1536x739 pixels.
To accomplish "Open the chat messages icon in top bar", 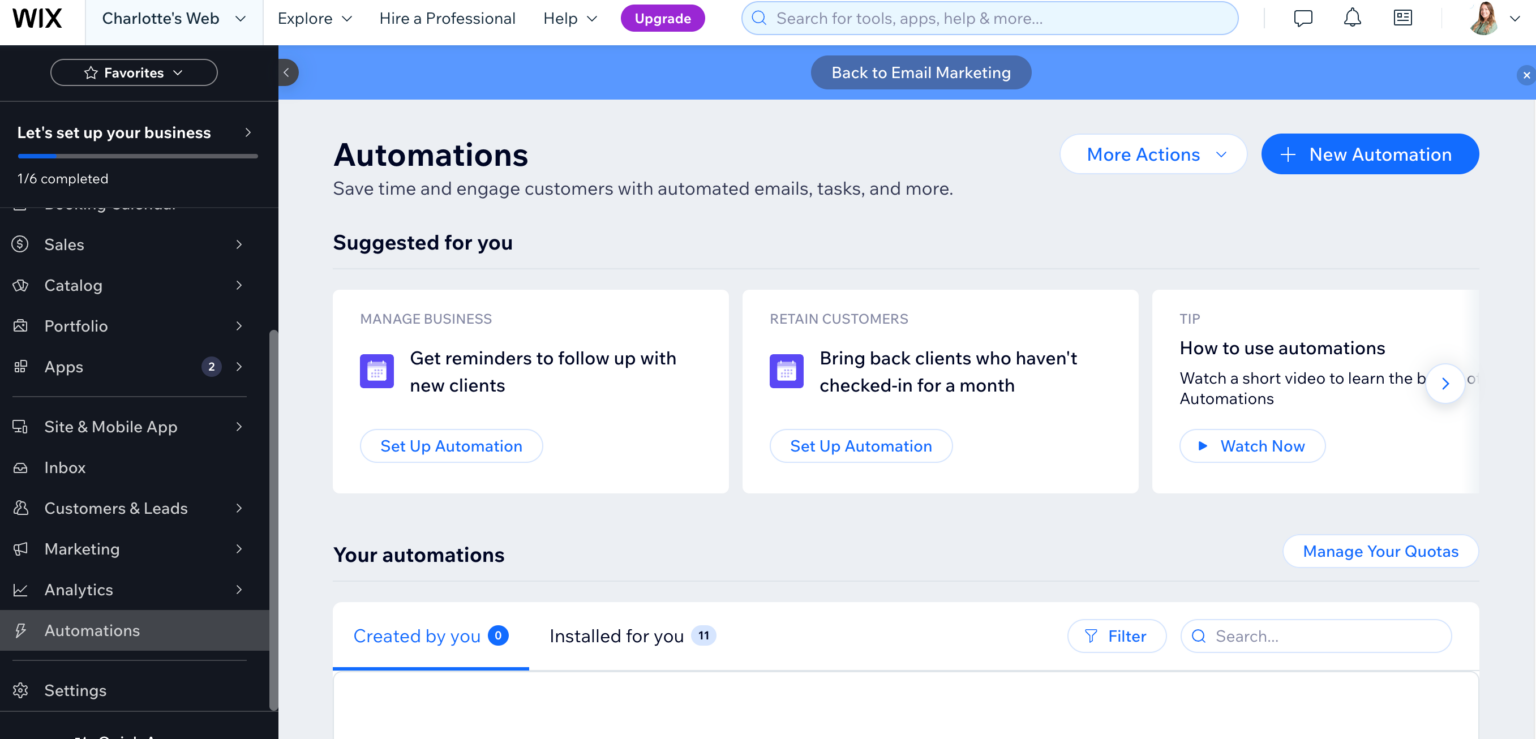I will [1302, 17].
